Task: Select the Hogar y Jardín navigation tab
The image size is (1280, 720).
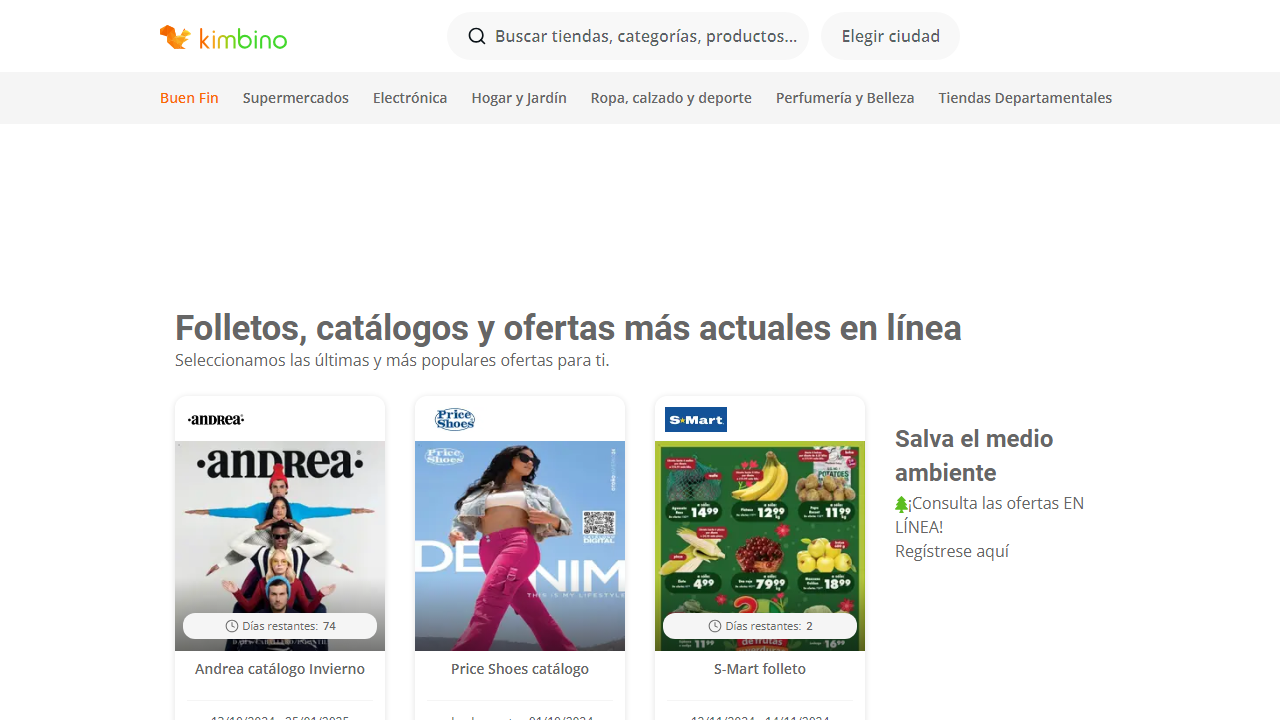Action: (518, 97)
